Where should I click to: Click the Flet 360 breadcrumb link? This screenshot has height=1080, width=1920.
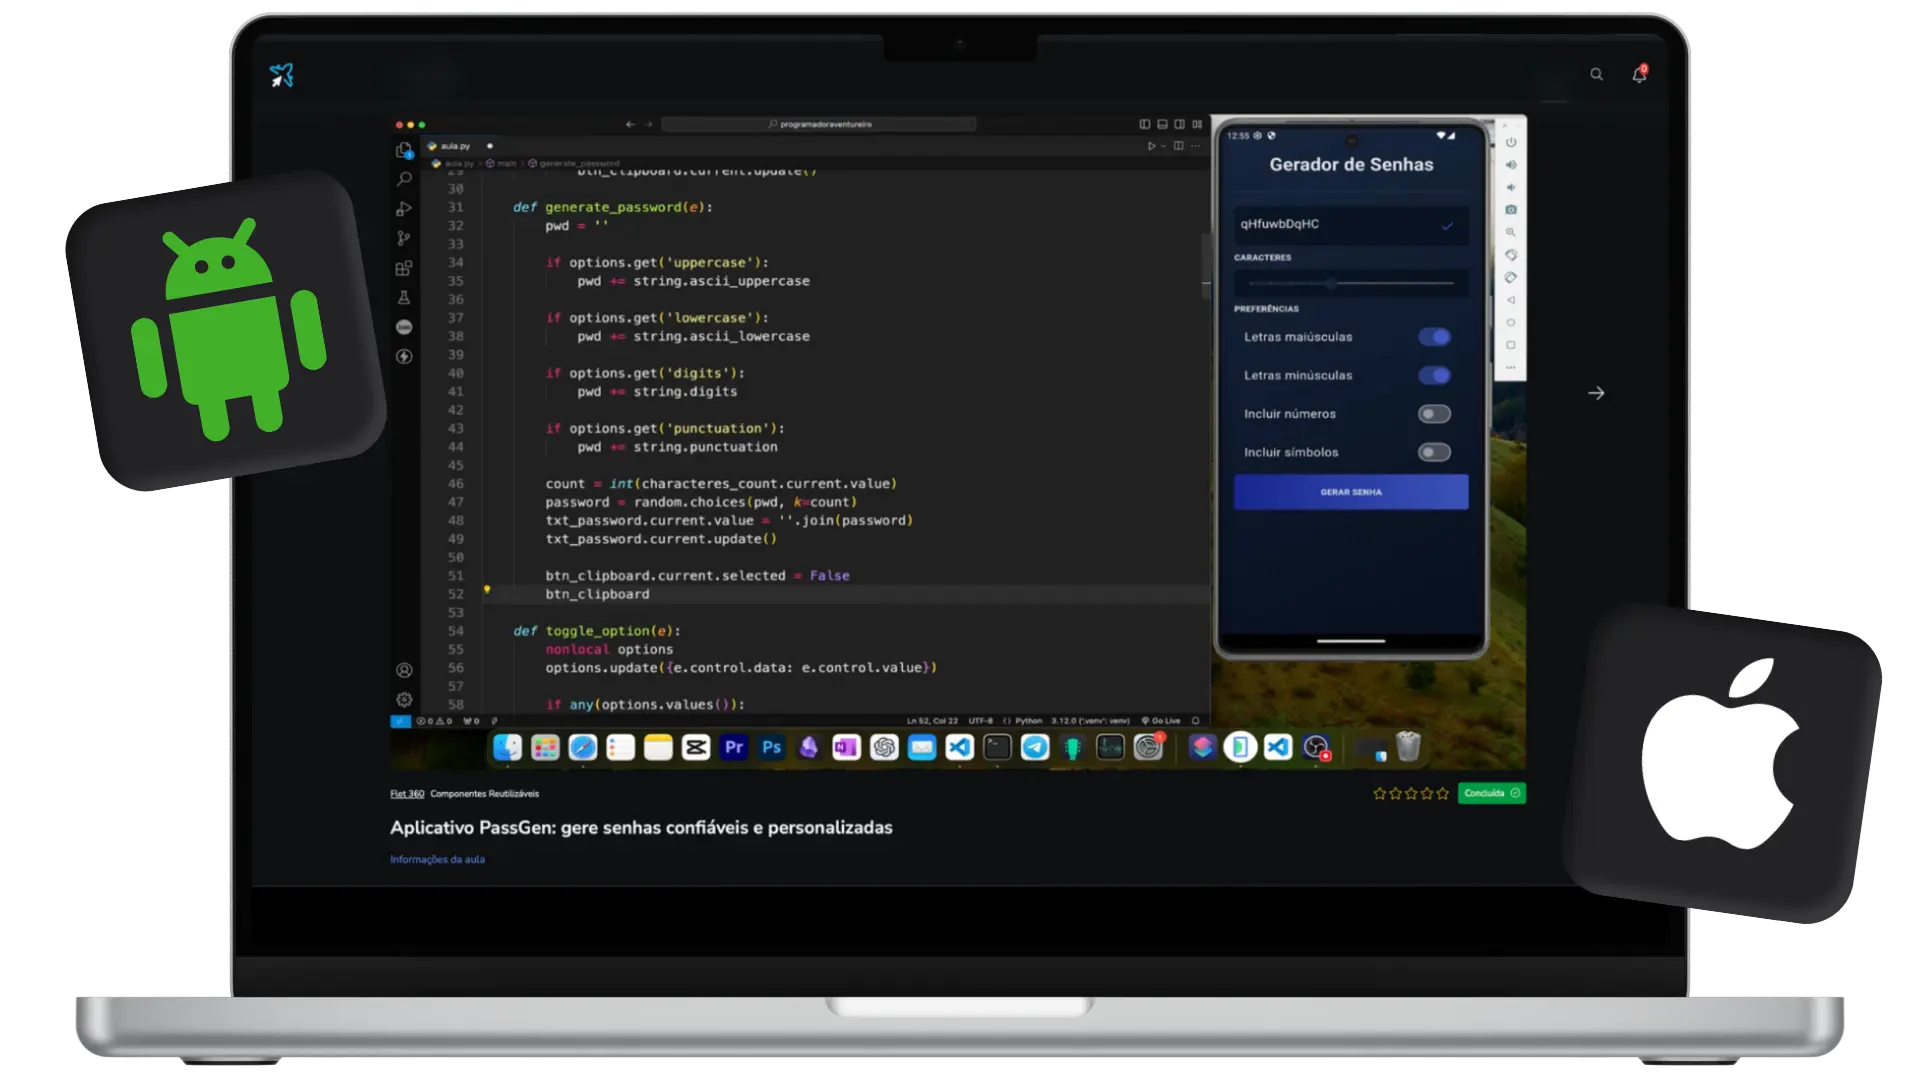pos(406,794)
